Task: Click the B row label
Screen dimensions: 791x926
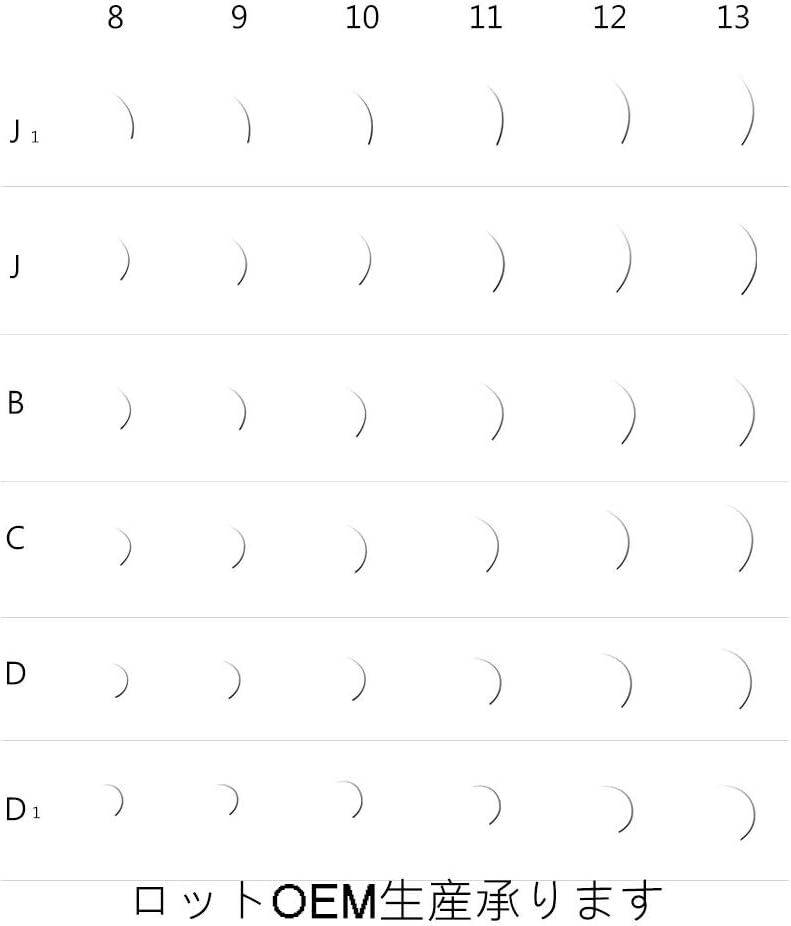Action: [15, 403]
